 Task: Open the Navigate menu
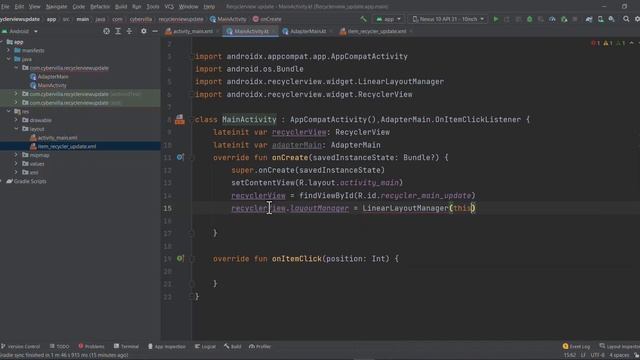(56, 7)
